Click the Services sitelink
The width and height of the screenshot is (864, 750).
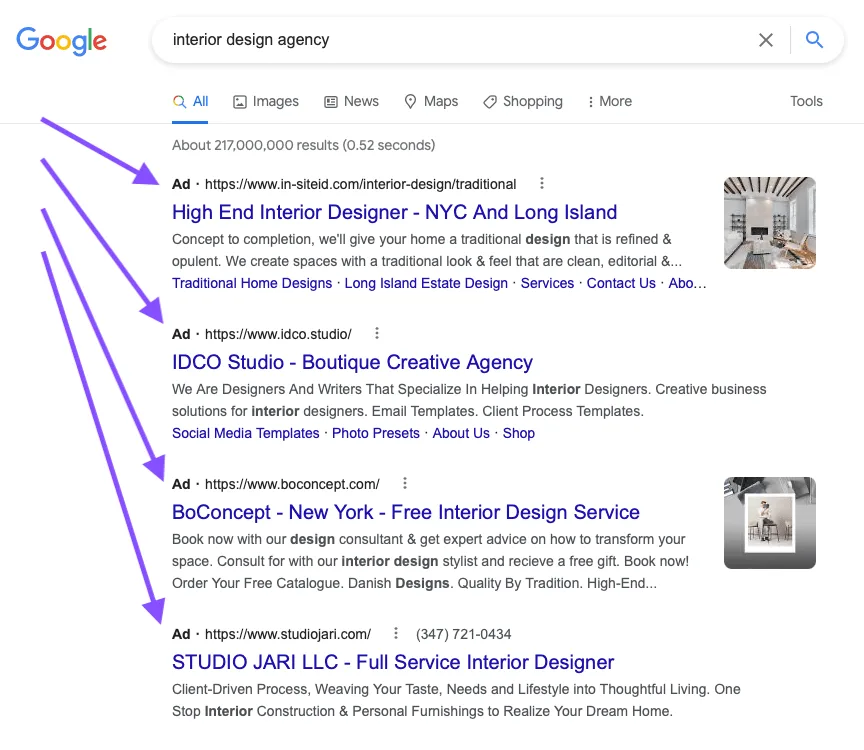[547, 283]
